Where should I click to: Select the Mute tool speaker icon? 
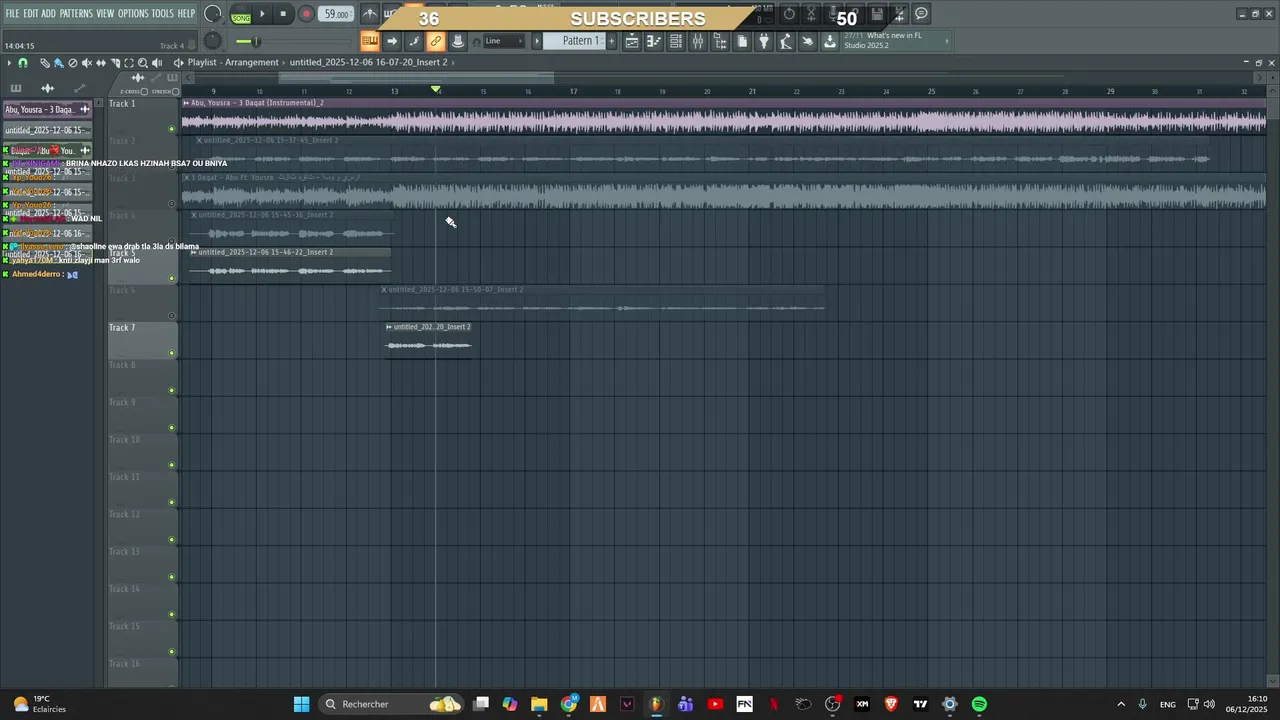(x=87, y=63)
